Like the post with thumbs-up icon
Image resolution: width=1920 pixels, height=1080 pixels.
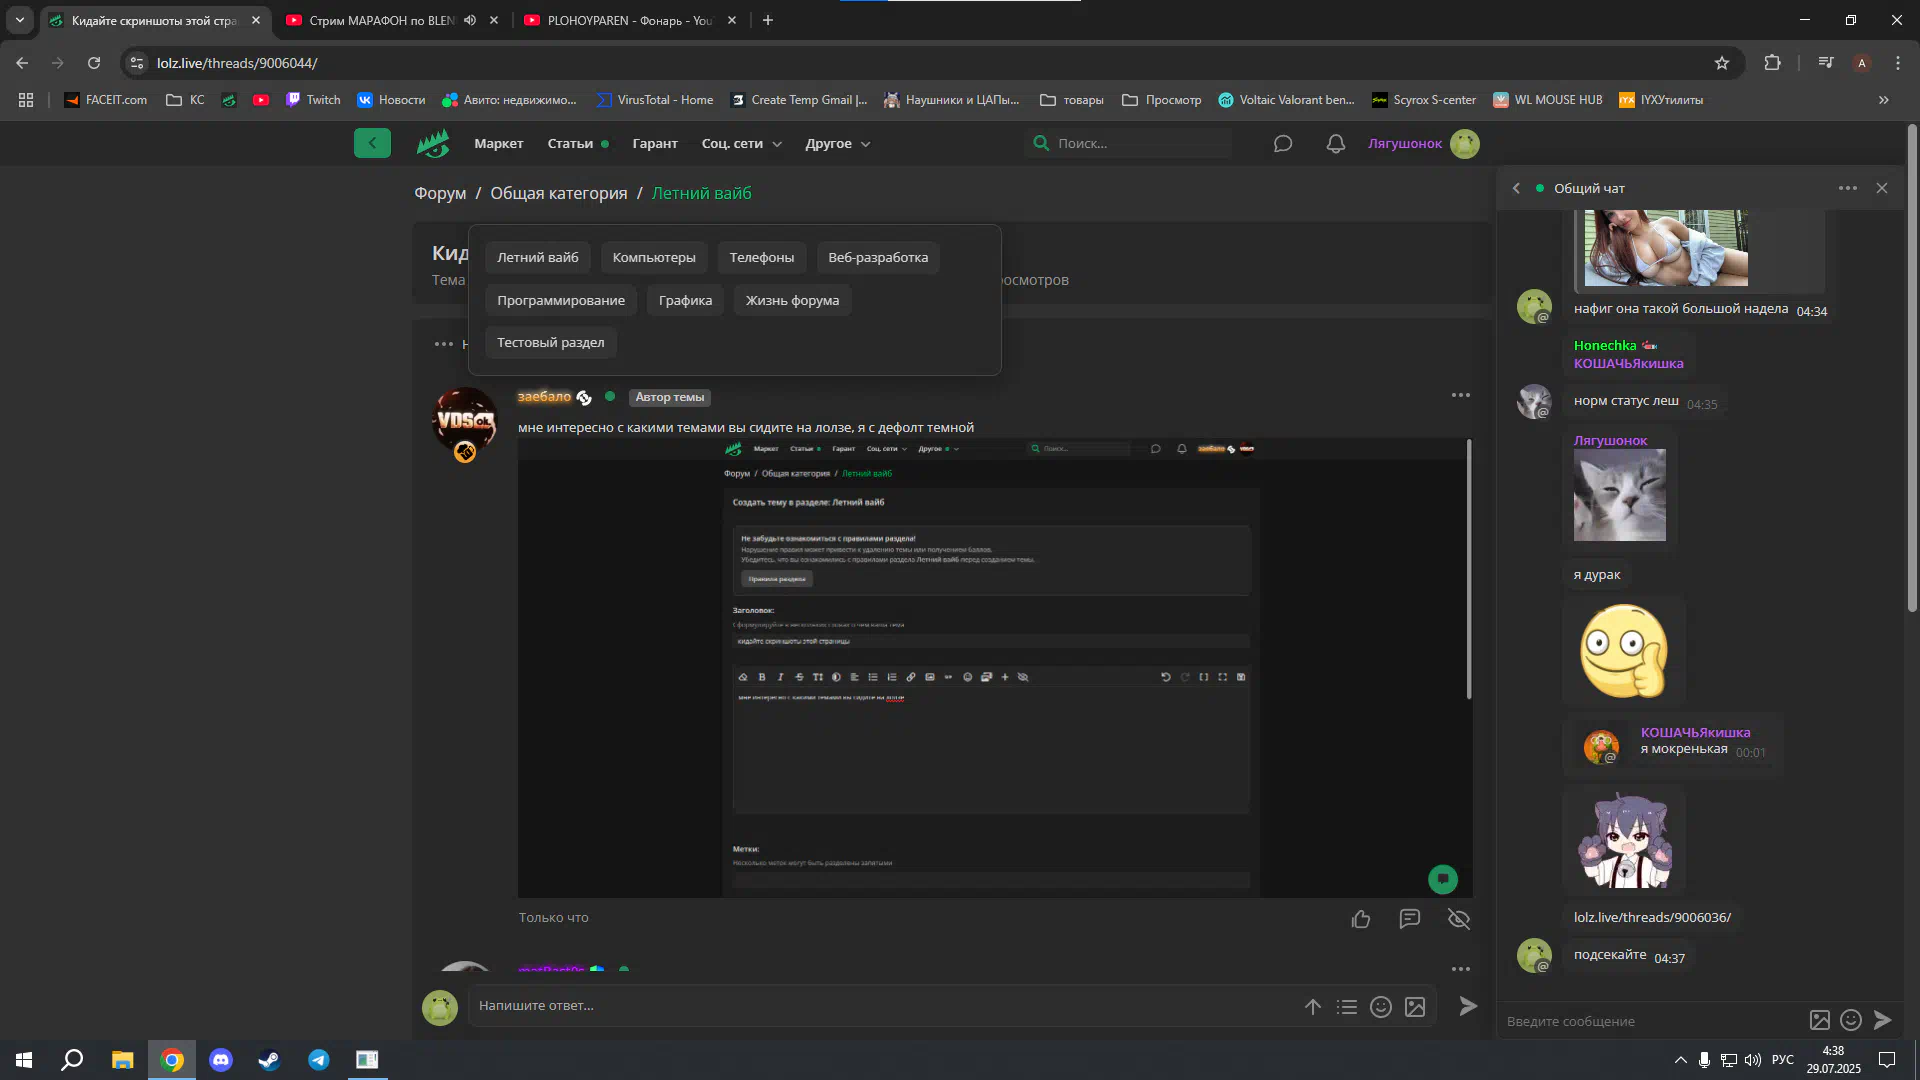[1361, 919]
